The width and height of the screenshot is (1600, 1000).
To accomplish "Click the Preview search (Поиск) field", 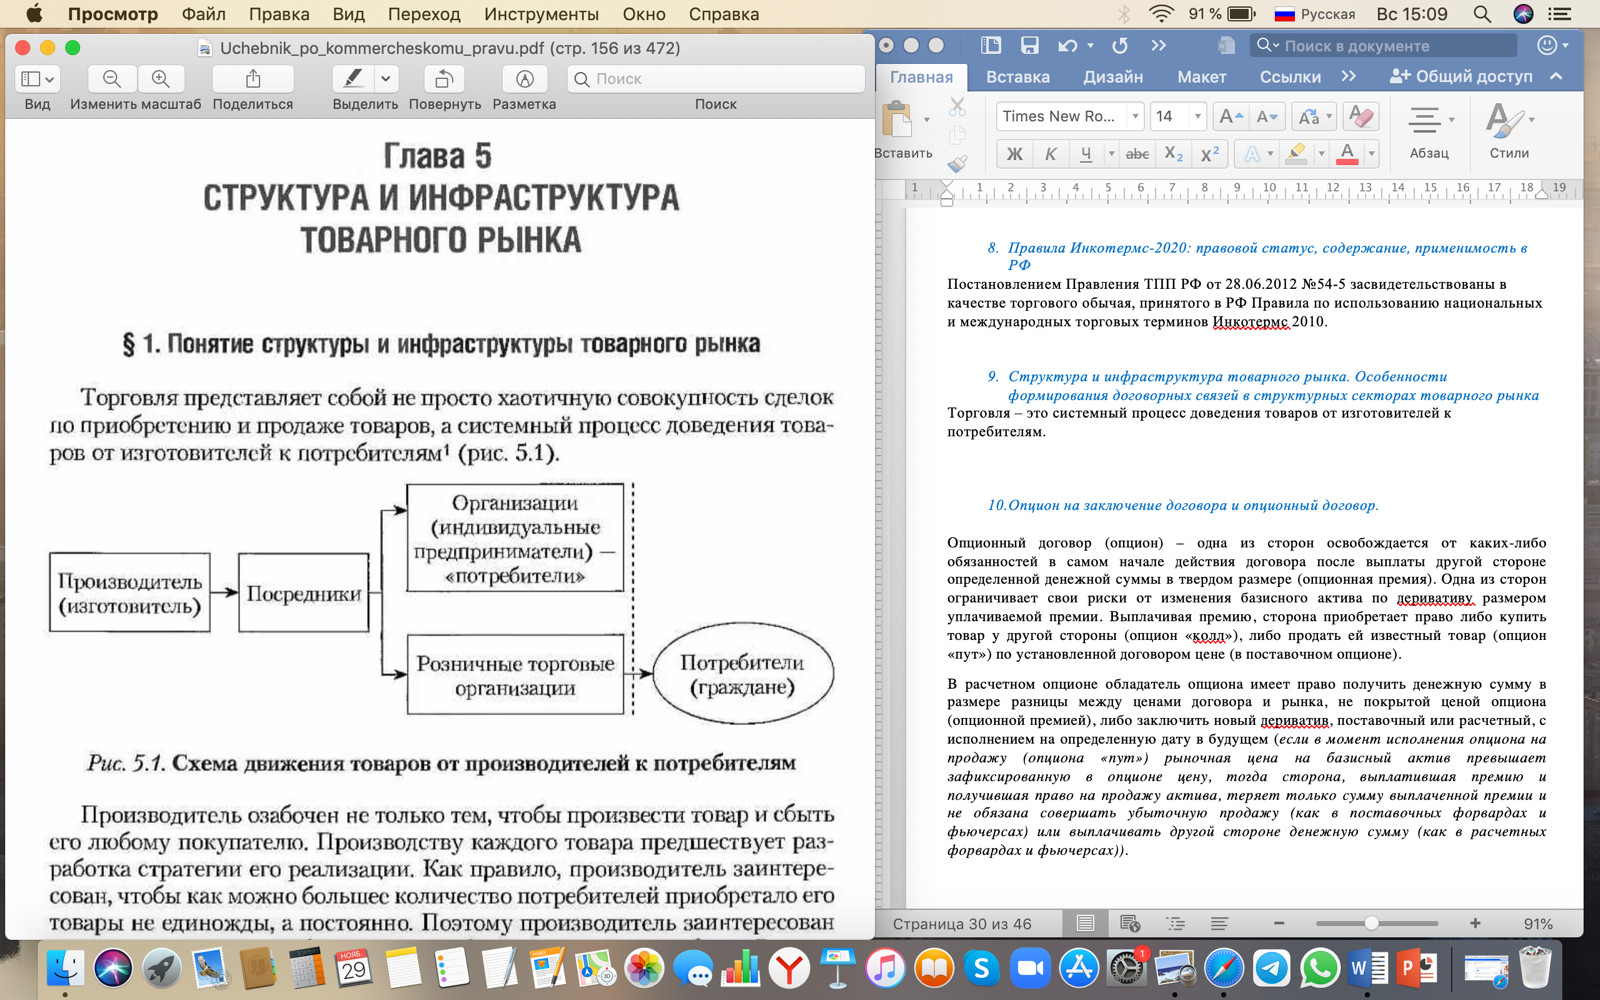I will 716,79.
